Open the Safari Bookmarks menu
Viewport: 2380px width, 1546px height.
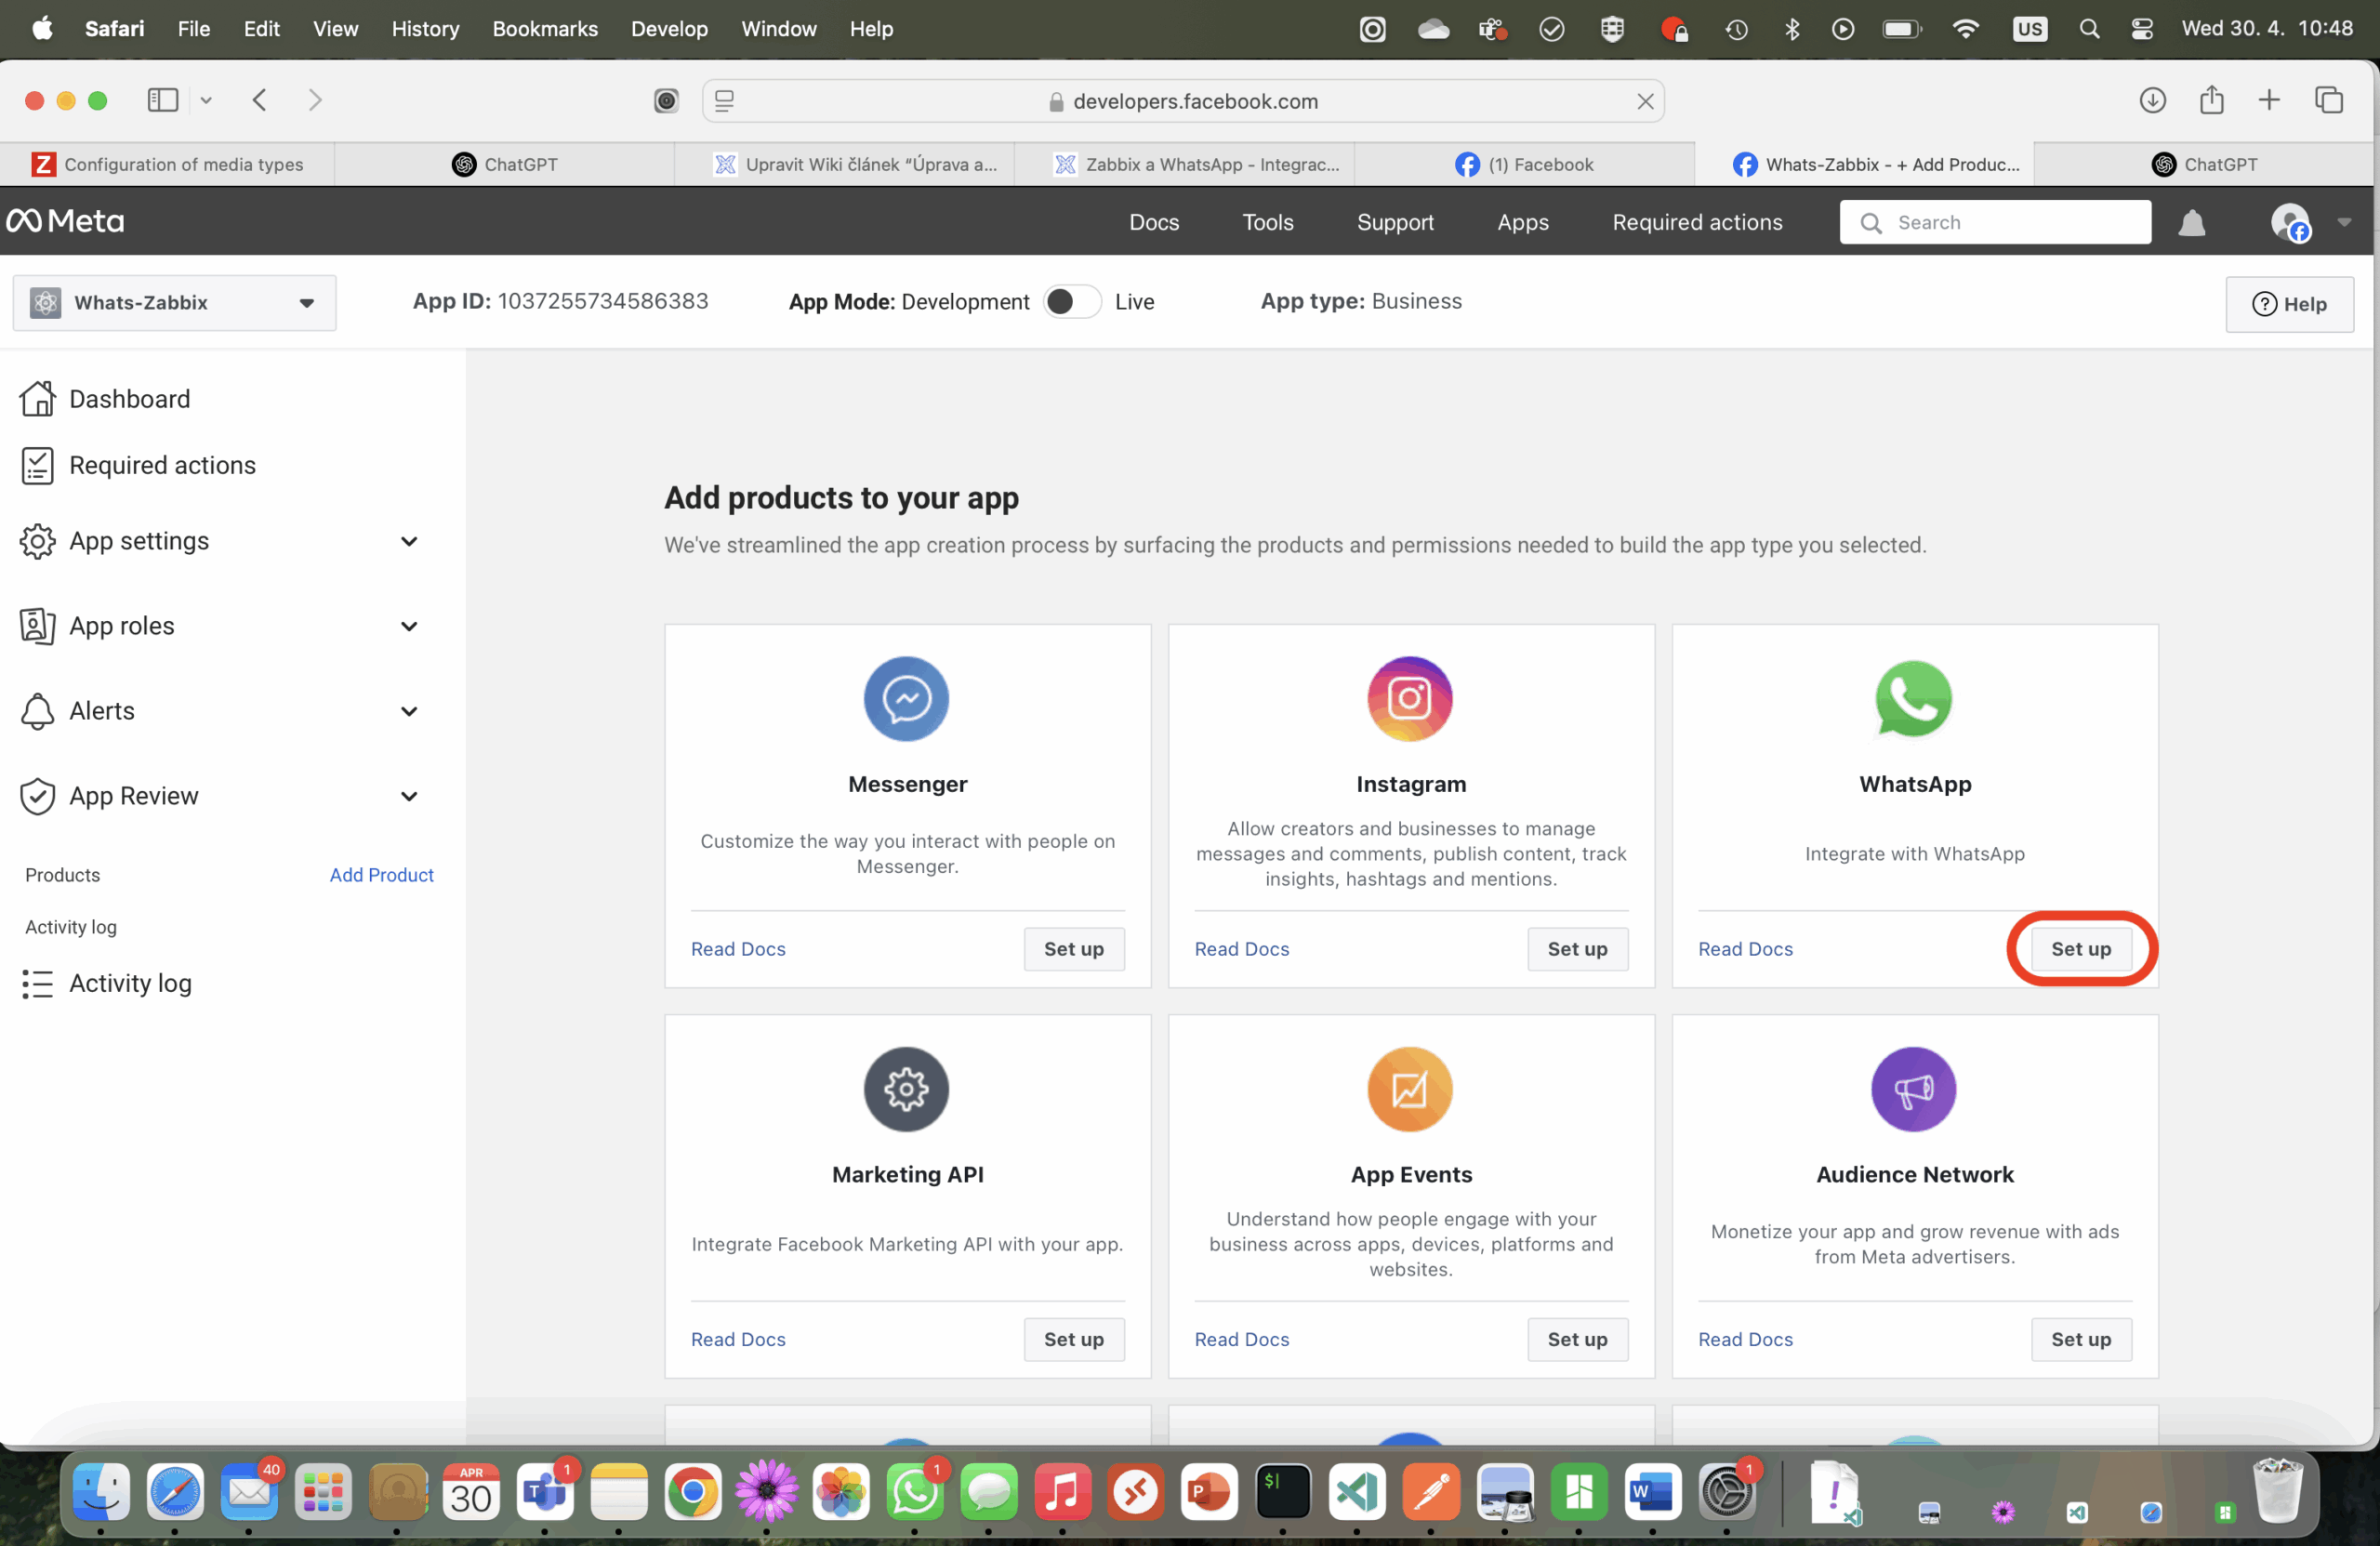(545, 29)
